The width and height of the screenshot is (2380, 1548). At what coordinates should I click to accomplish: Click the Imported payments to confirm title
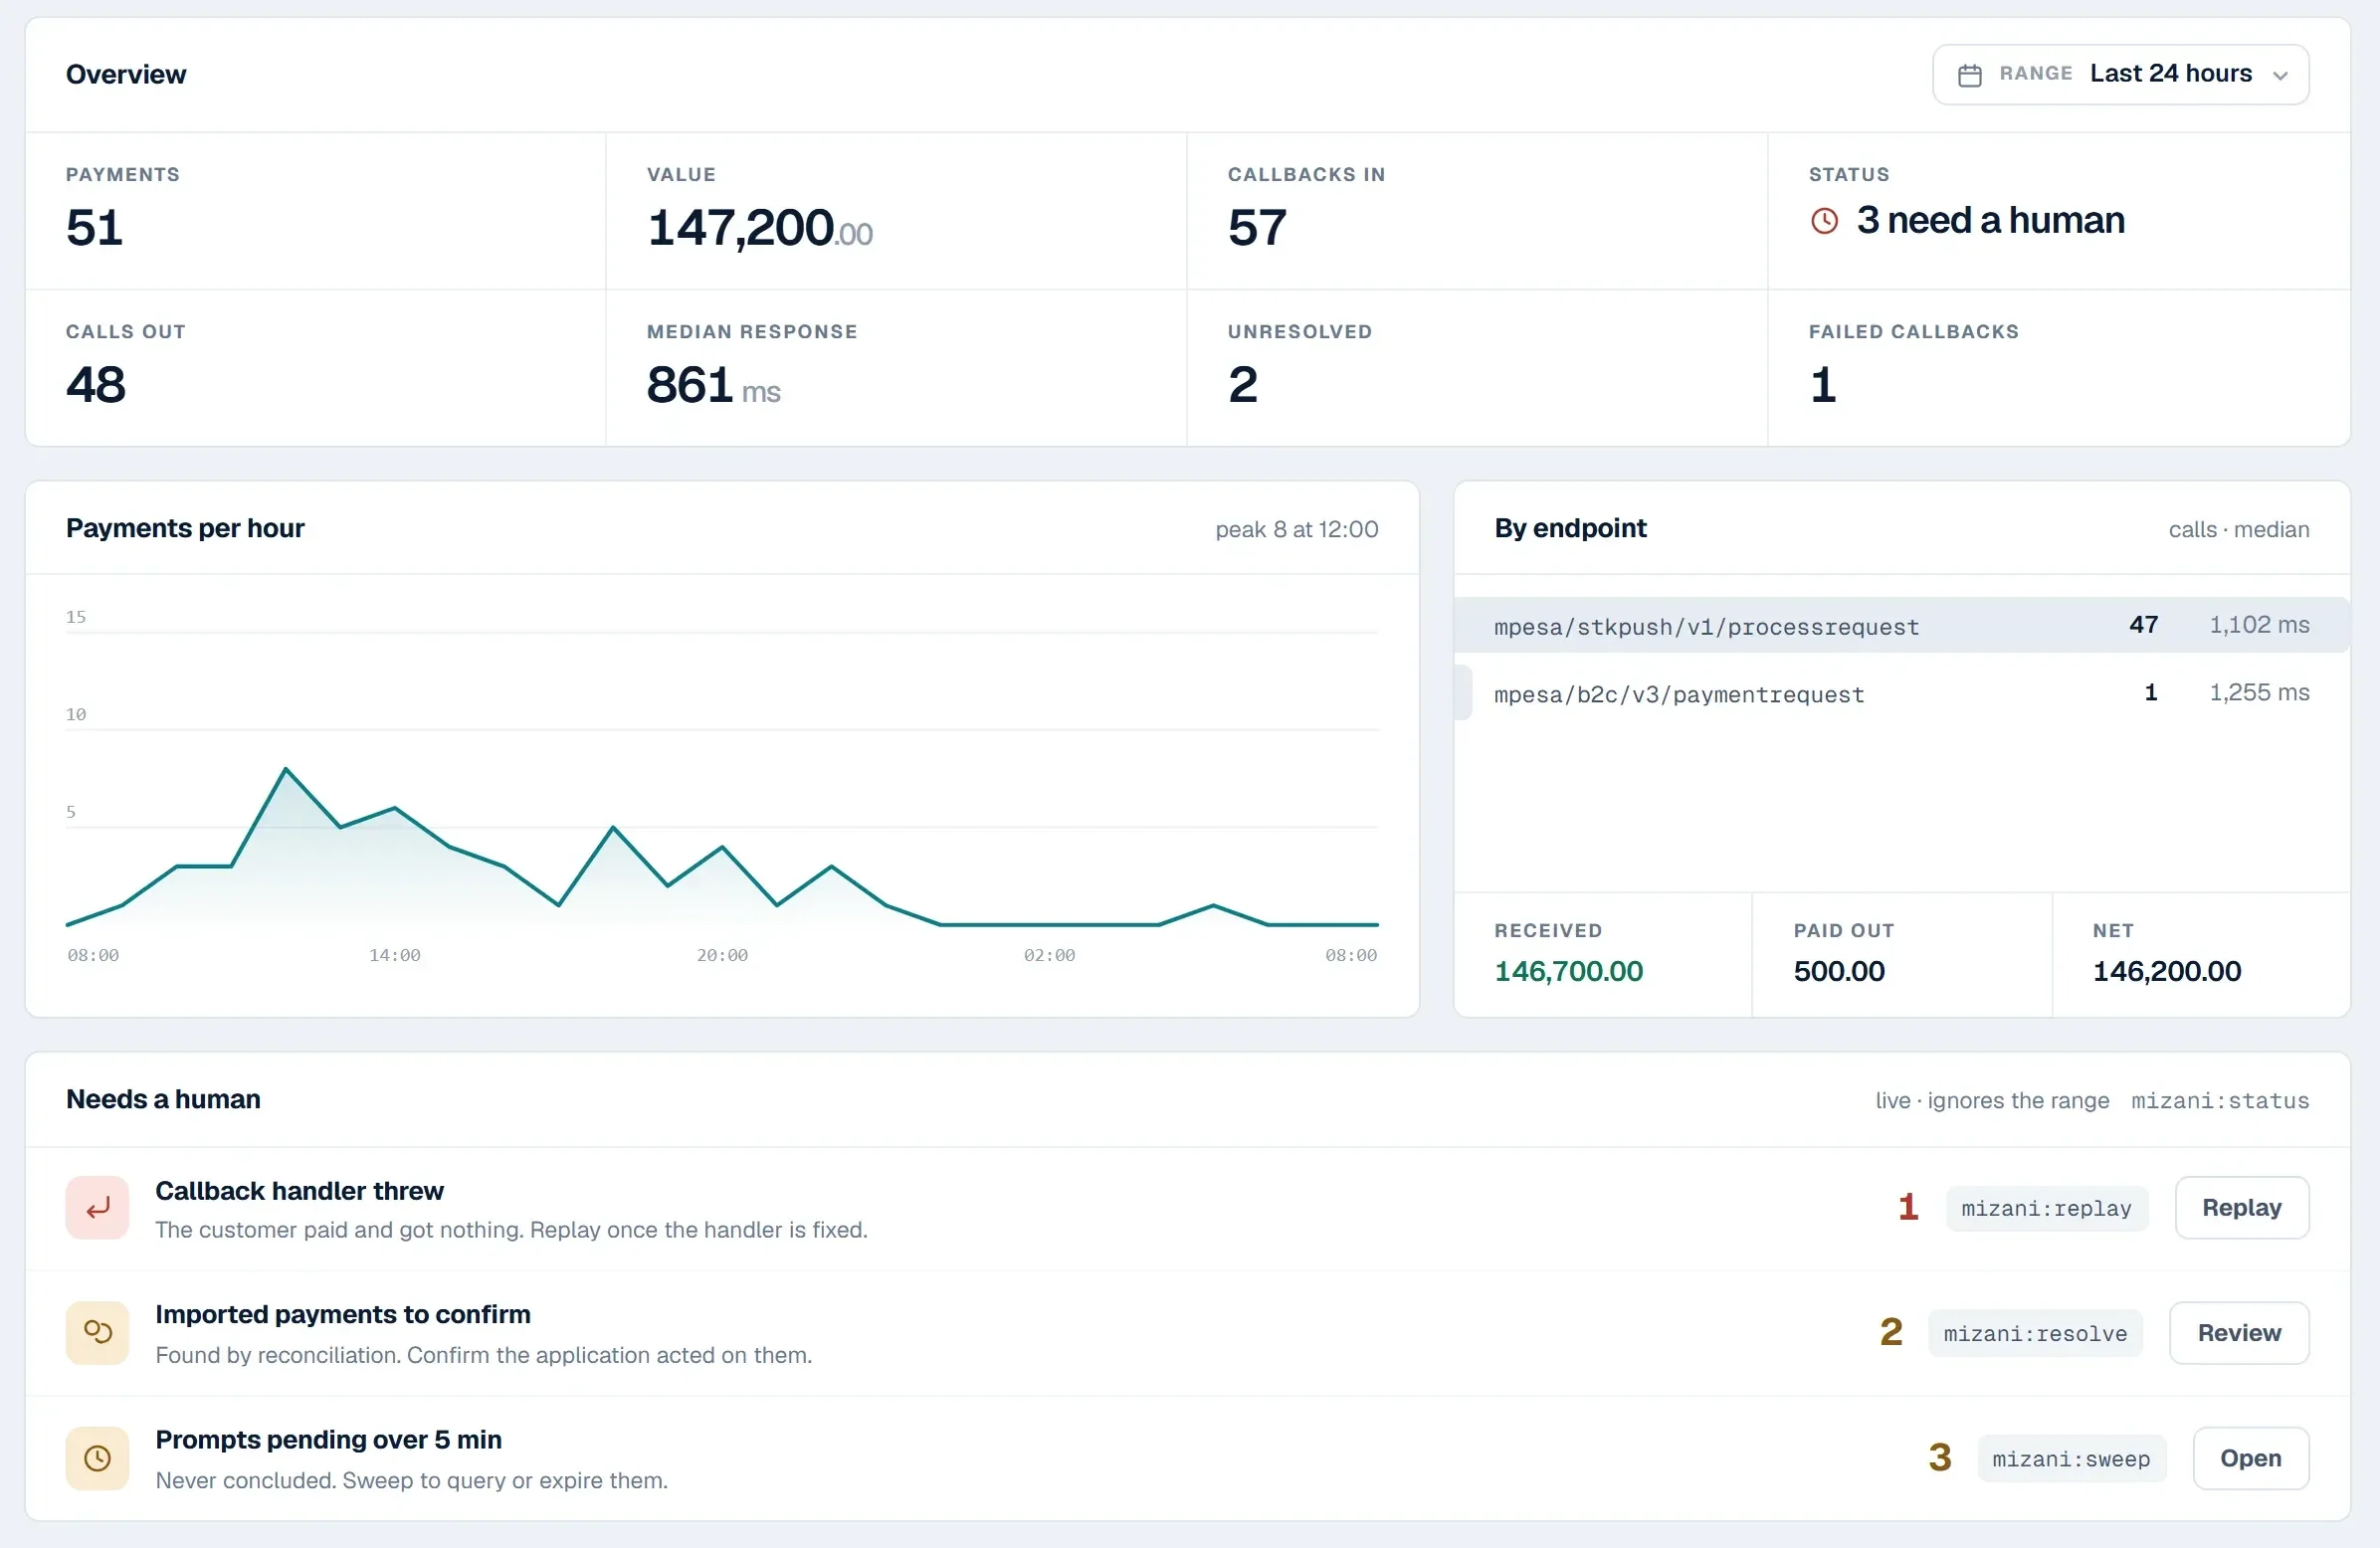tap(343, 1315)
